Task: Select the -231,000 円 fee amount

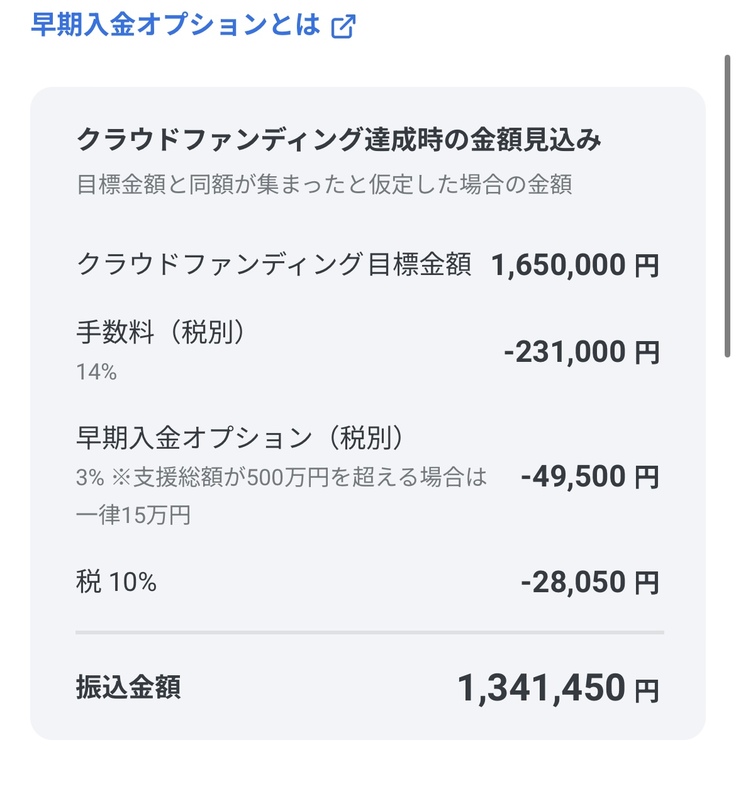Action: [582, 352]
